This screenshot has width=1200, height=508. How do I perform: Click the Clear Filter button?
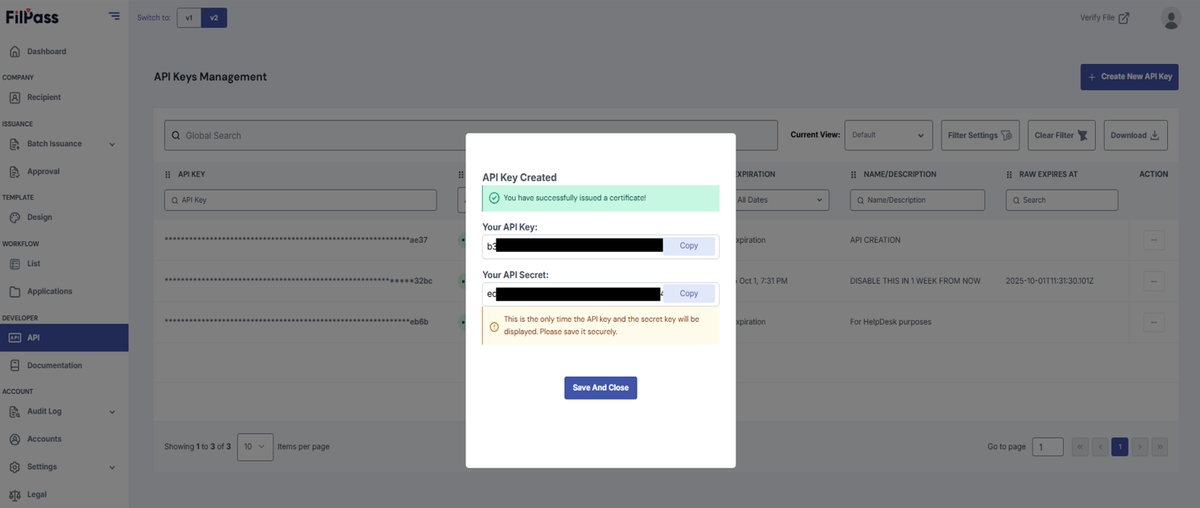[x=1061, y=135]
